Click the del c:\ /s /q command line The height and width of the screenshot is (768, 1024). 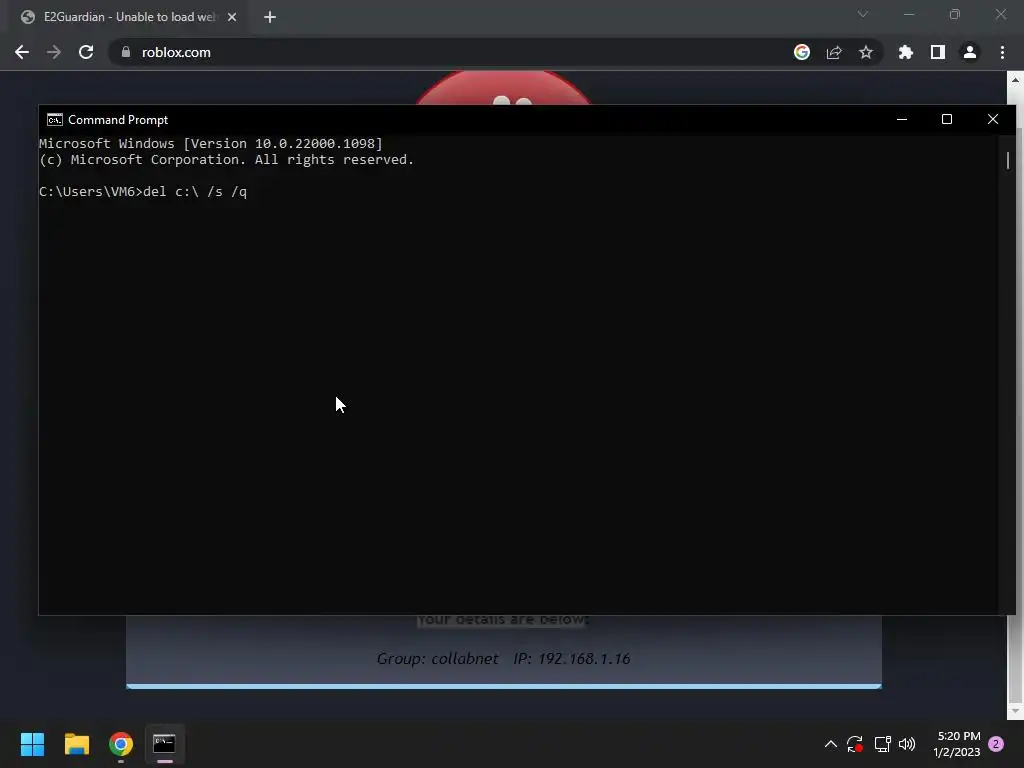[143, 192]
